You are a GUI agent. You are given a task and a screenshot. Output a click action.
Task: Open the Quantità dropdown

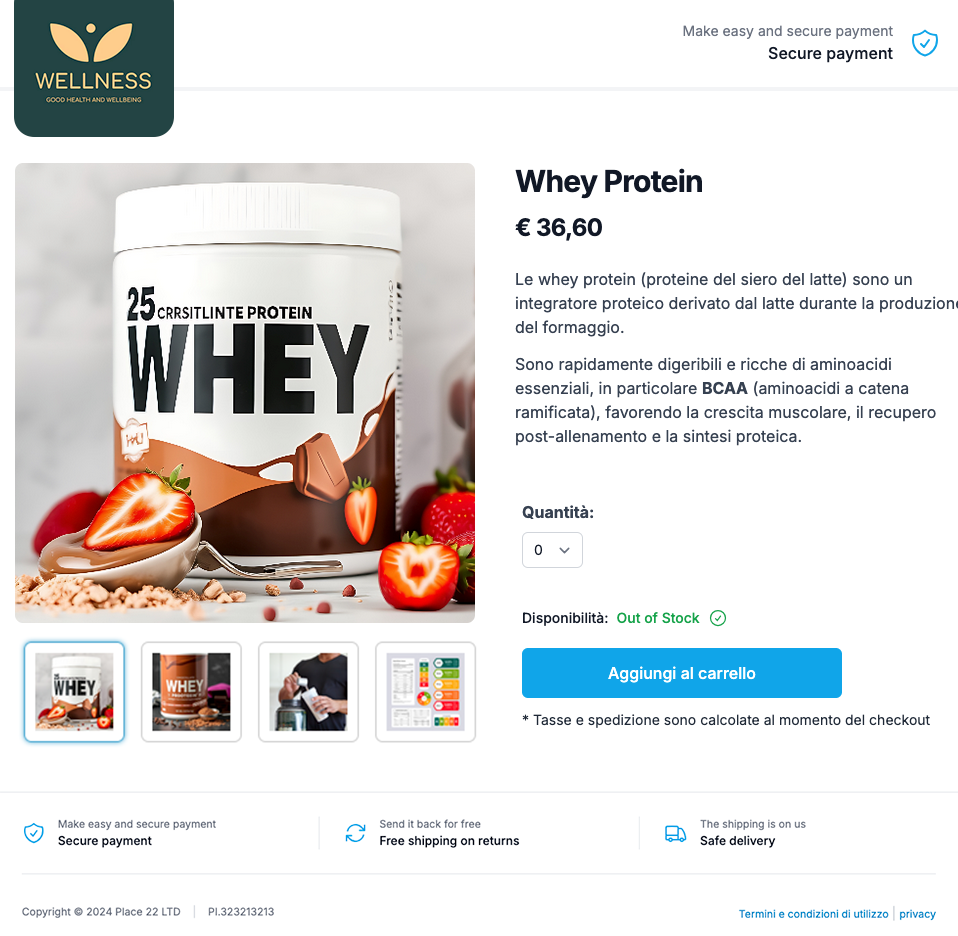coord(552,550)
